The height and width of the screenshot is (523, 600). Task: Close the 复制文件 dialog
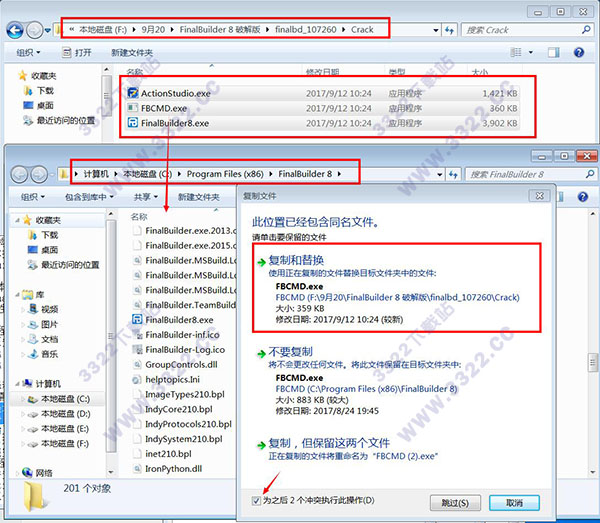(540, 196)
